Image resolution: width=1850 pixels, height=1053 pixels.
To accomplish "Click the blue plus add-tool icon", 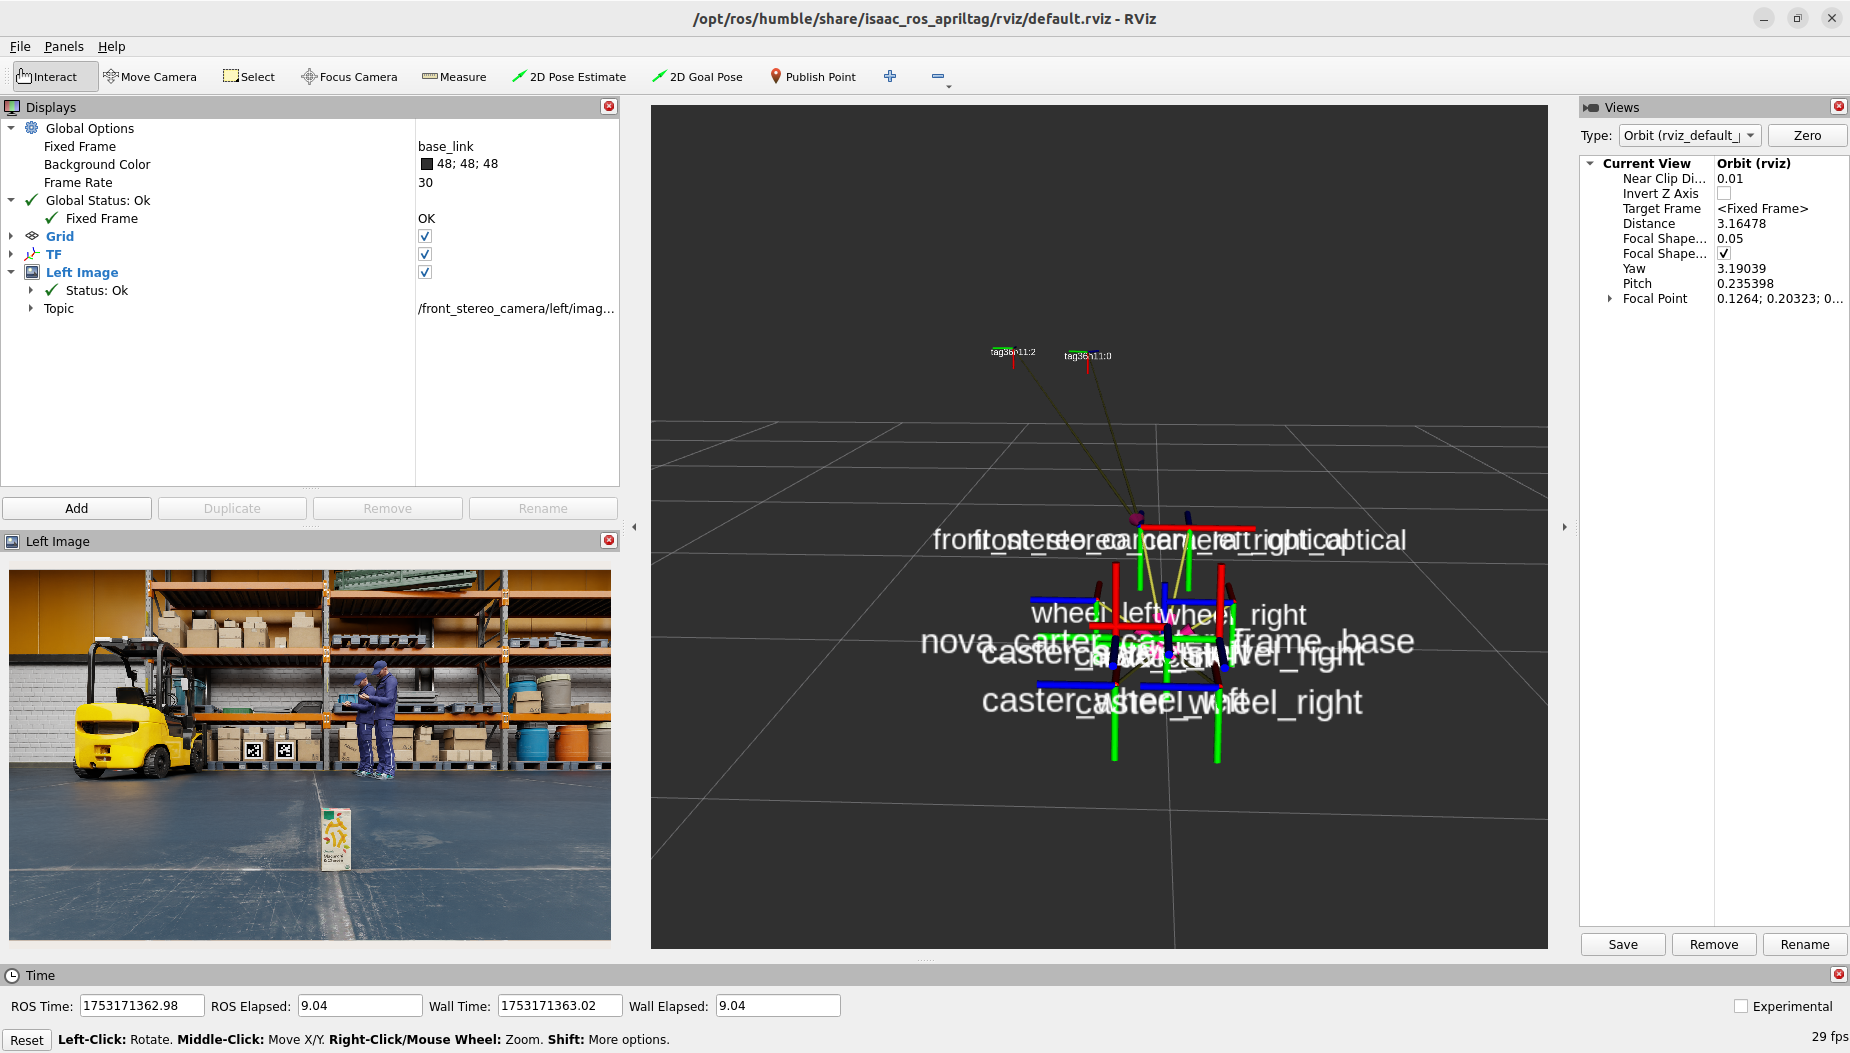I will [x=890, y=77].
